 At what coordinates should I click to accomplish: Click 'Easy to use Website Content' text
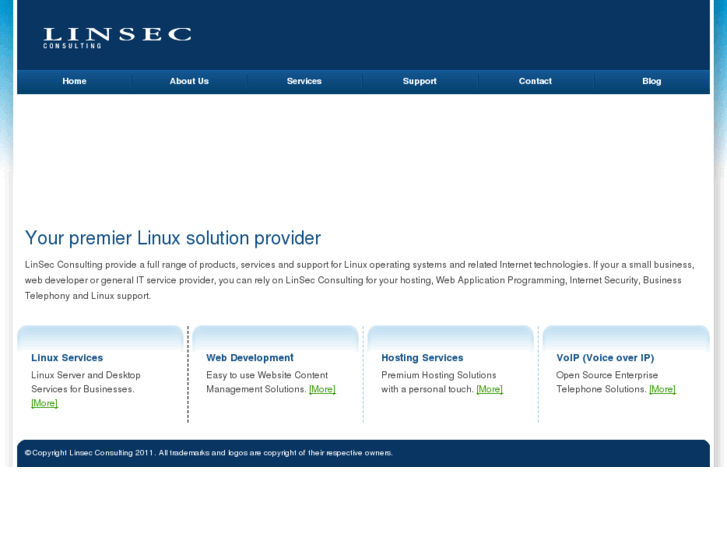coord(267,375)
